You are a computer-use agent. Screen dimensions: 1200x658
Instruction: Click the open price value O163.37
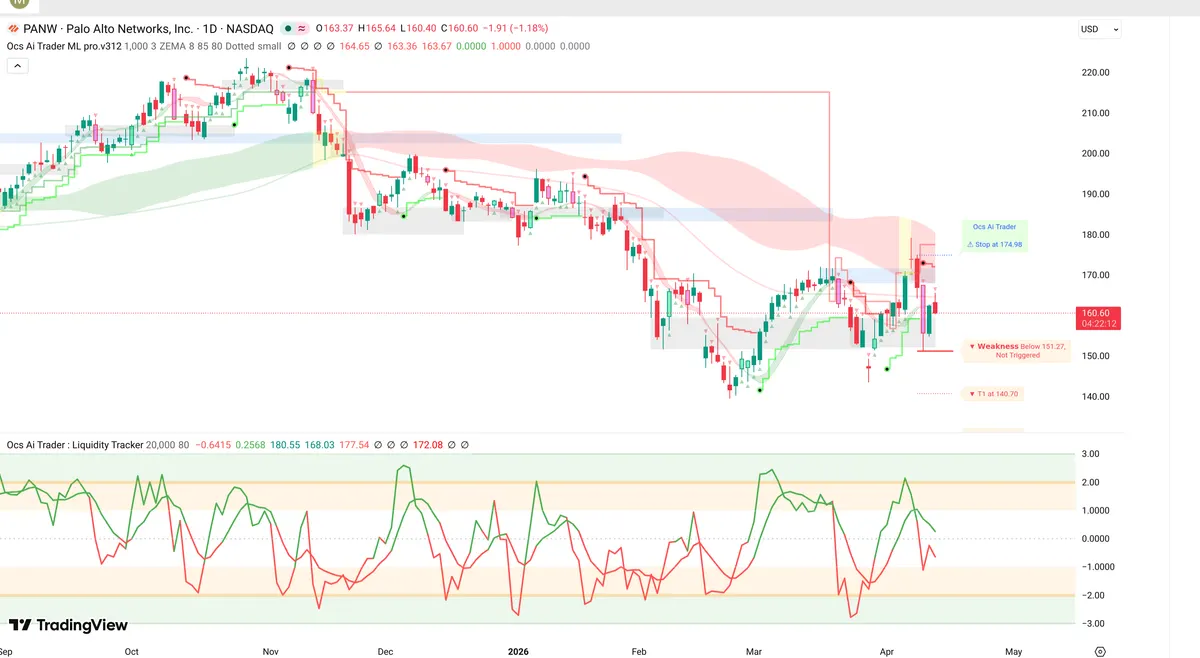tap(337, 29)
